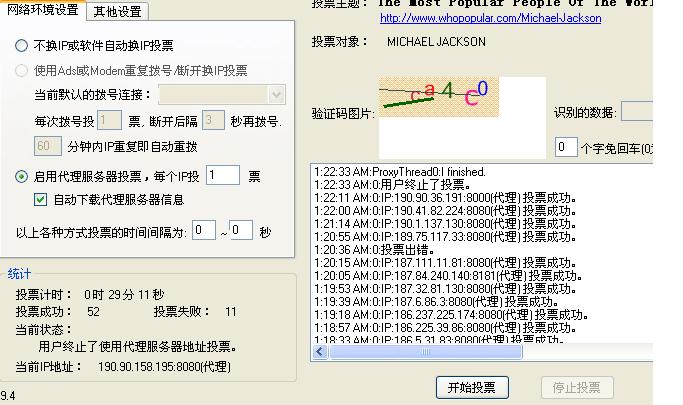Screen dimensions: 683x405
Task: Click the votes-per-IP input field
Action: (222, 176)
